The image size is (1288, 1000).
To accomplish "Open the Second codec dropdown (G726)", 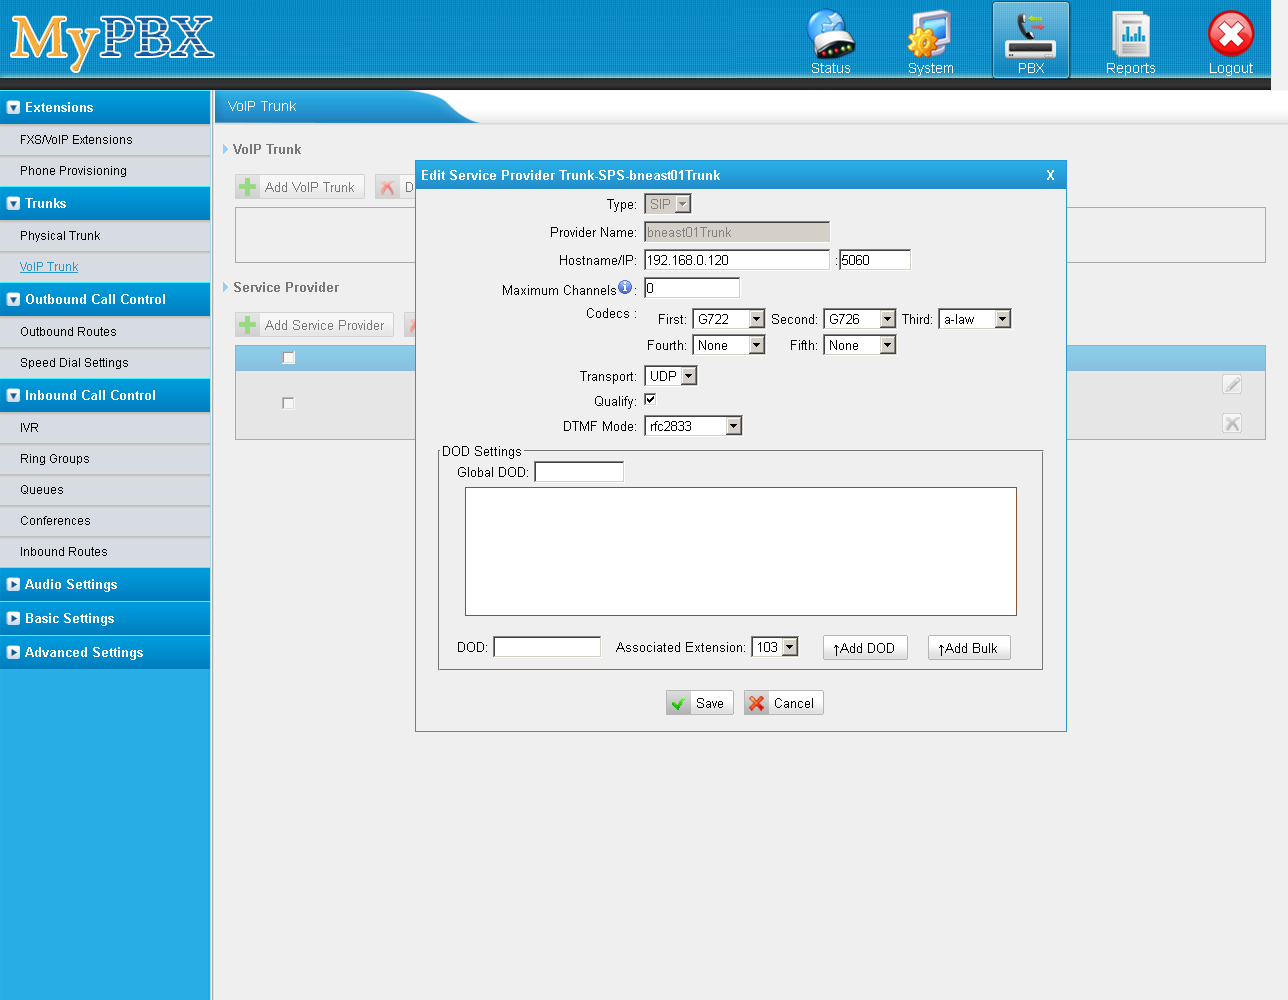I will 859,319.
